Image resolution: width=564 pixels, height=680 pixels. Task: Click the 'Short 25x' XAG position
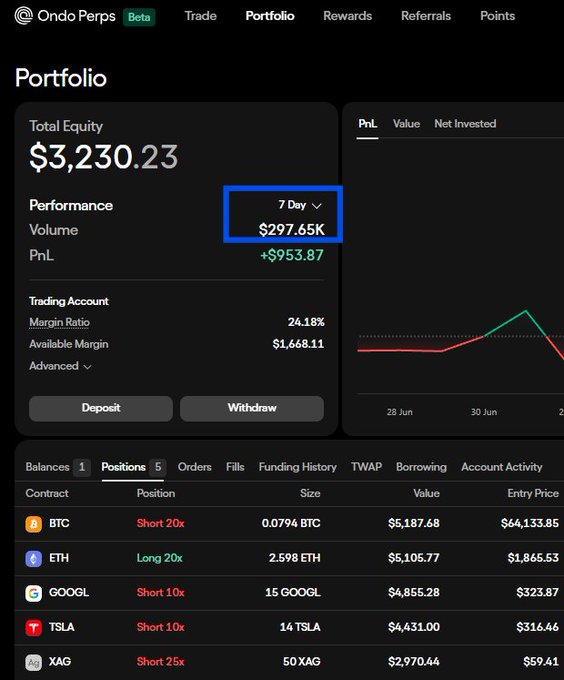coord(160,662)
